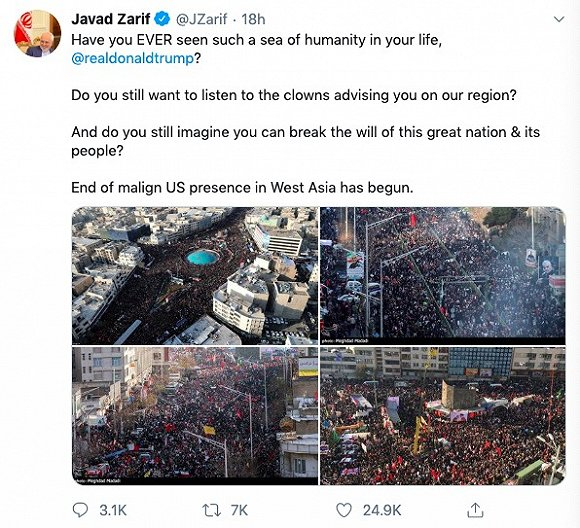Click the 7K retweets count
This screenshot has width=580, height=528.
[239, 511]
